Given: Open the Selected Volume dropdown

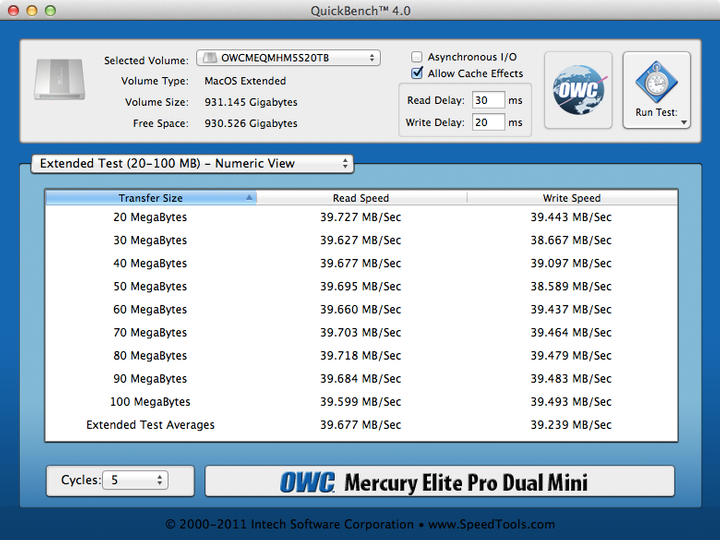Looking at the screenshot, I should coord(288,59).
